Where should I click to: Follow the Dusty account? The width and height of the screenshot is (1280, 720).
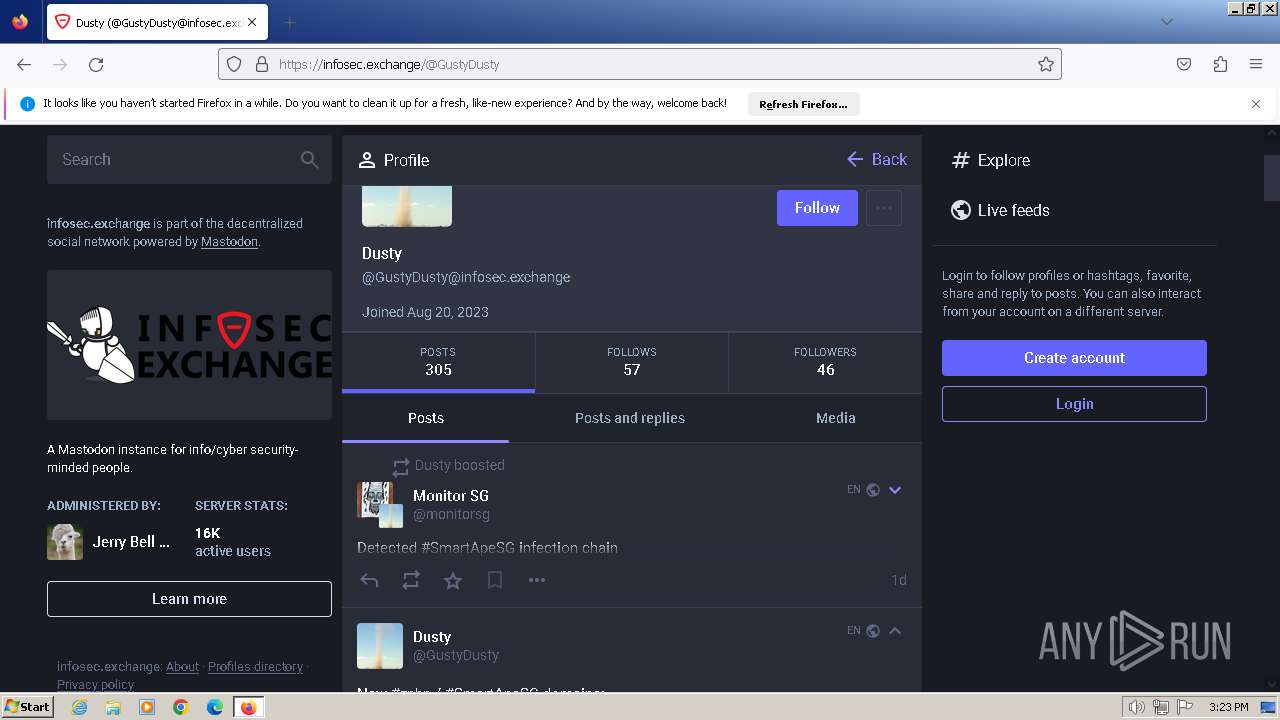click(x=817, y=208)
